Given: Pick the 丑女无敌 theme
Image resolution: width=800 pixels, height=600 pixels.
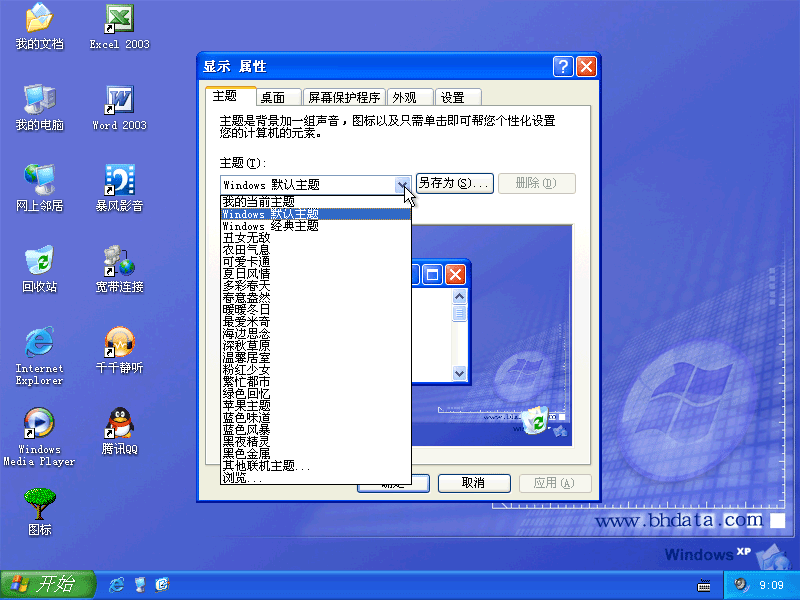Looking at the screenshot, I should 316,238.
